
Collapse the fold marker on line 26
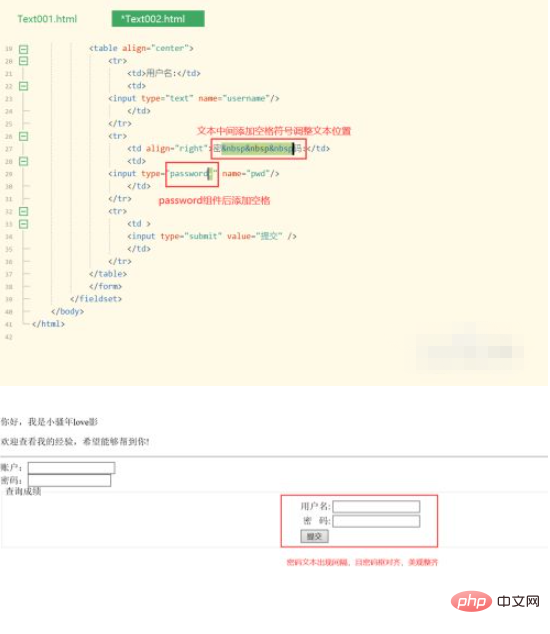24,136
